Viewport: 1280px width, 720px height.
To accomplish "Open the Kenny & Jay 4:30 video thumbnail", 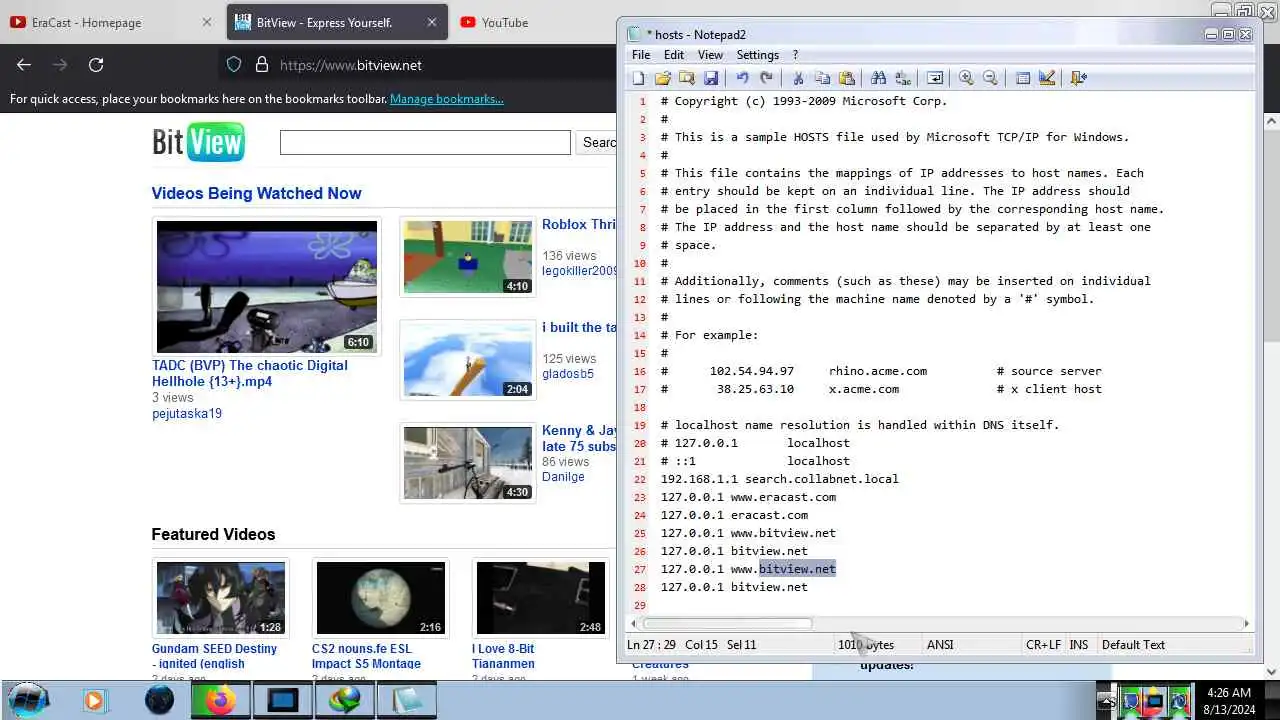I will click(x=468, y=463).
